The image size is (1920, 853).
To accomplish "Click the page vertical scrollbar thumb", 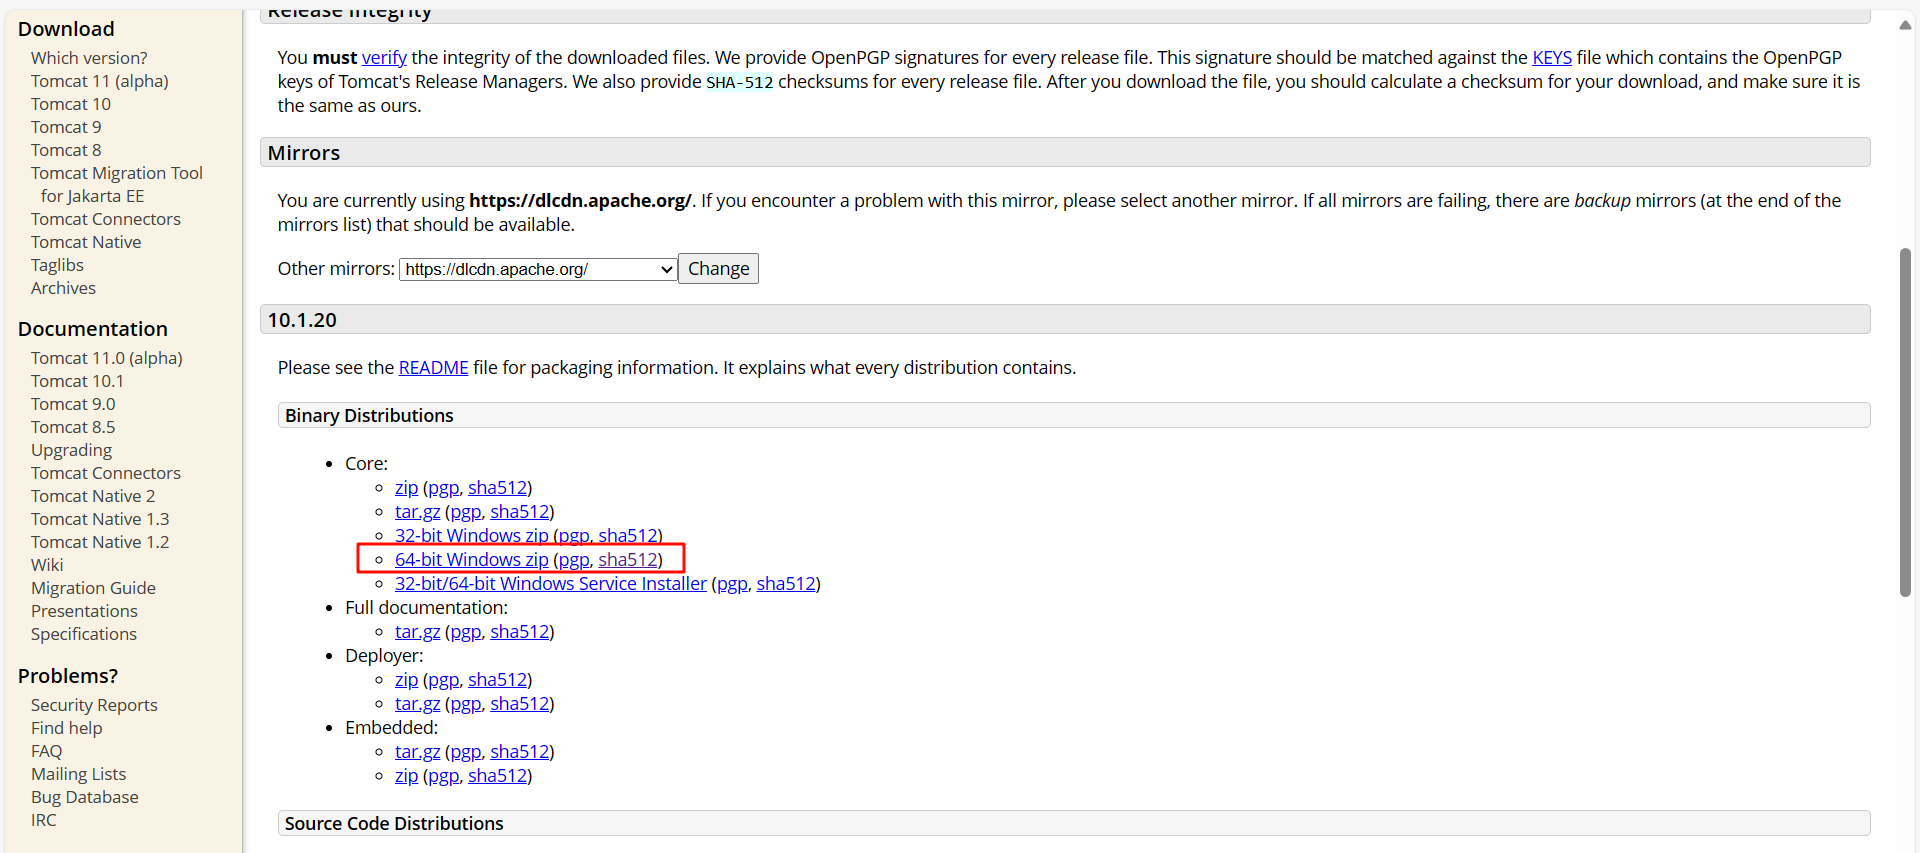I will click(1905, 422).
